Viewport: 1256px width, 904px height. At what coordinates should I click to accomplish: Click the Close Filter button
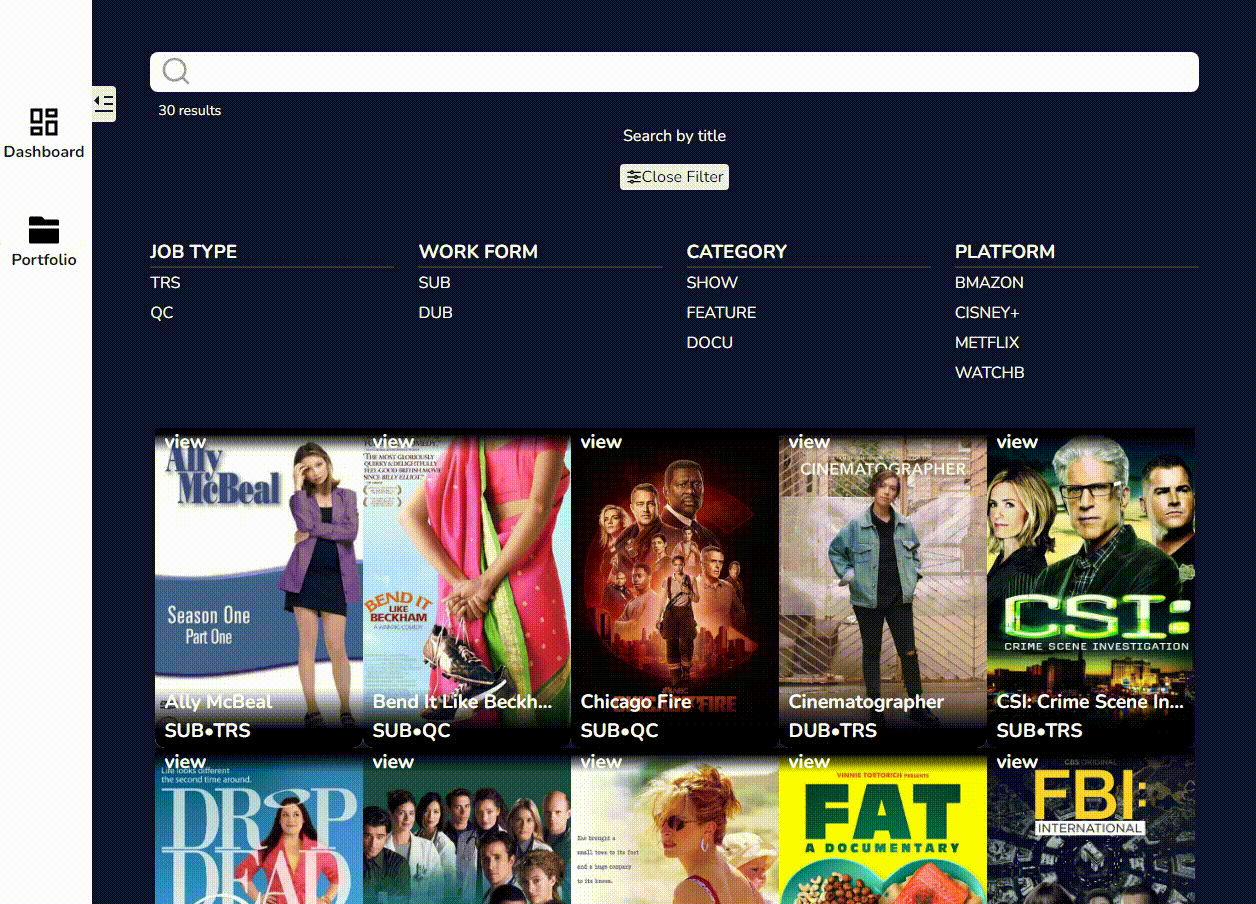point(674,177)
